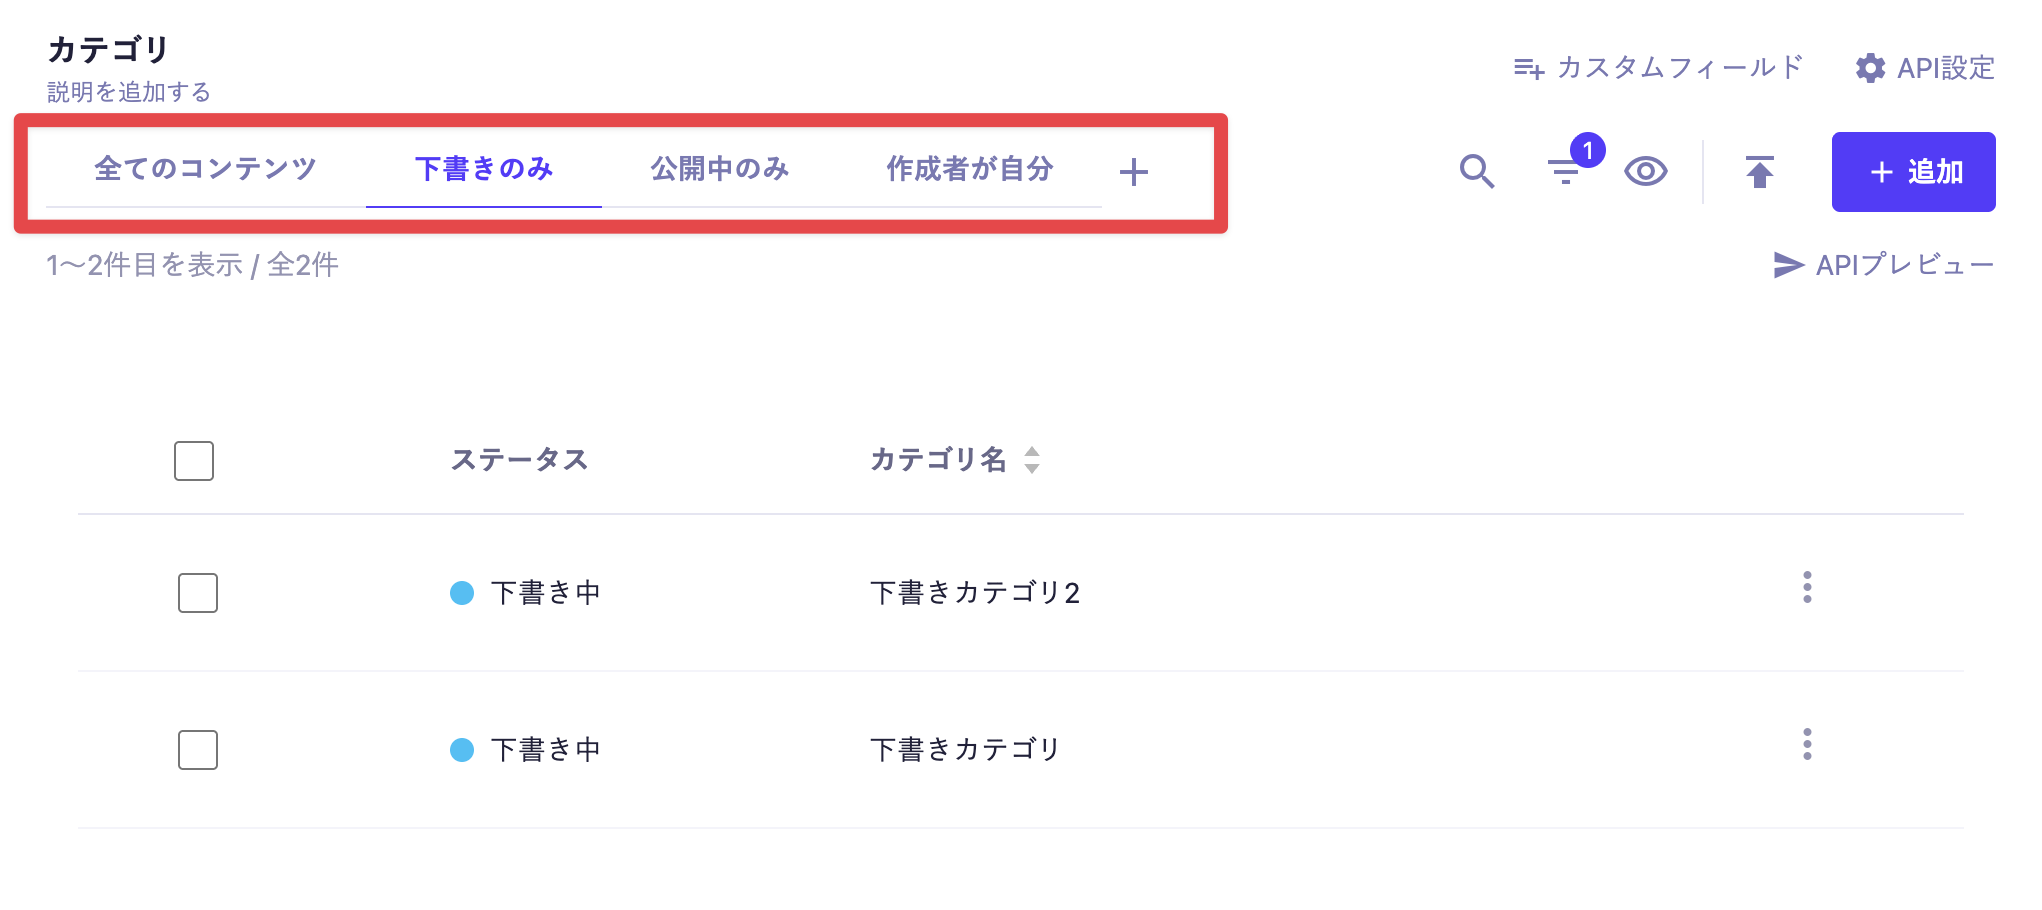Sort by カテゴリ名 column arrows
Image resolution: width=2042 pixels, height=910 pixels.
click(1032, 460)
